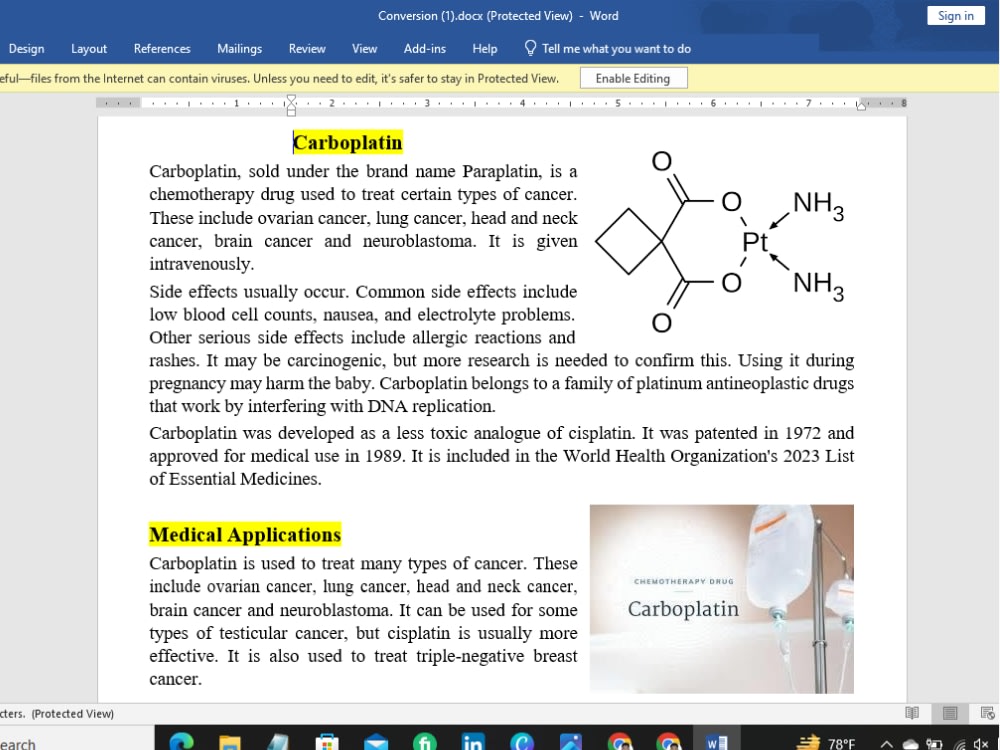Expand the hidden system tray icons chevron

click(x=886, y=744)
